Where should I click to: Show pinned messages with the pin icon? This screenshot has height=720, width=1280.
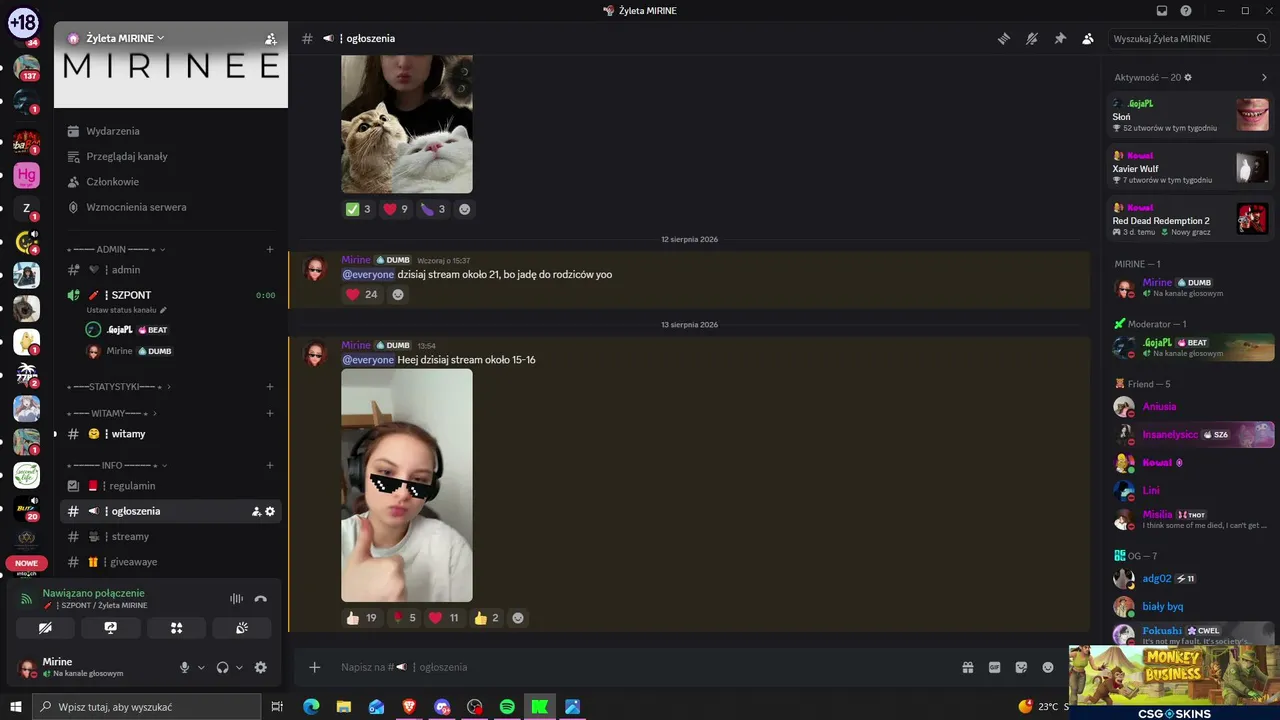point(1060,39)
